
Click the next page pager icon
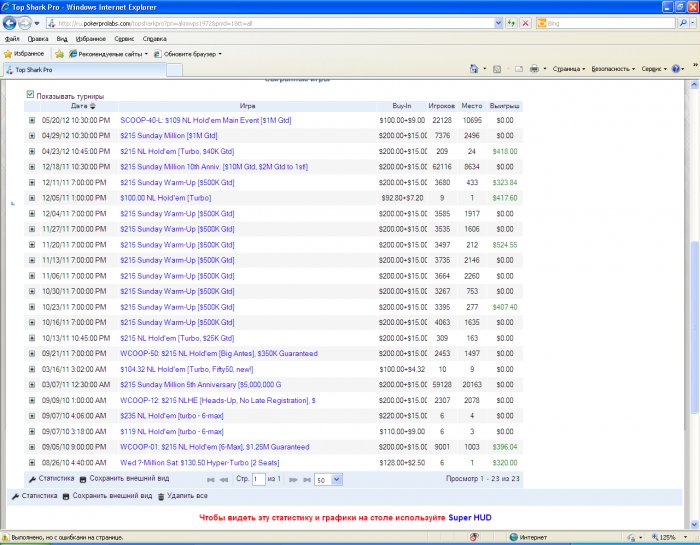click(x=293, y=480)
